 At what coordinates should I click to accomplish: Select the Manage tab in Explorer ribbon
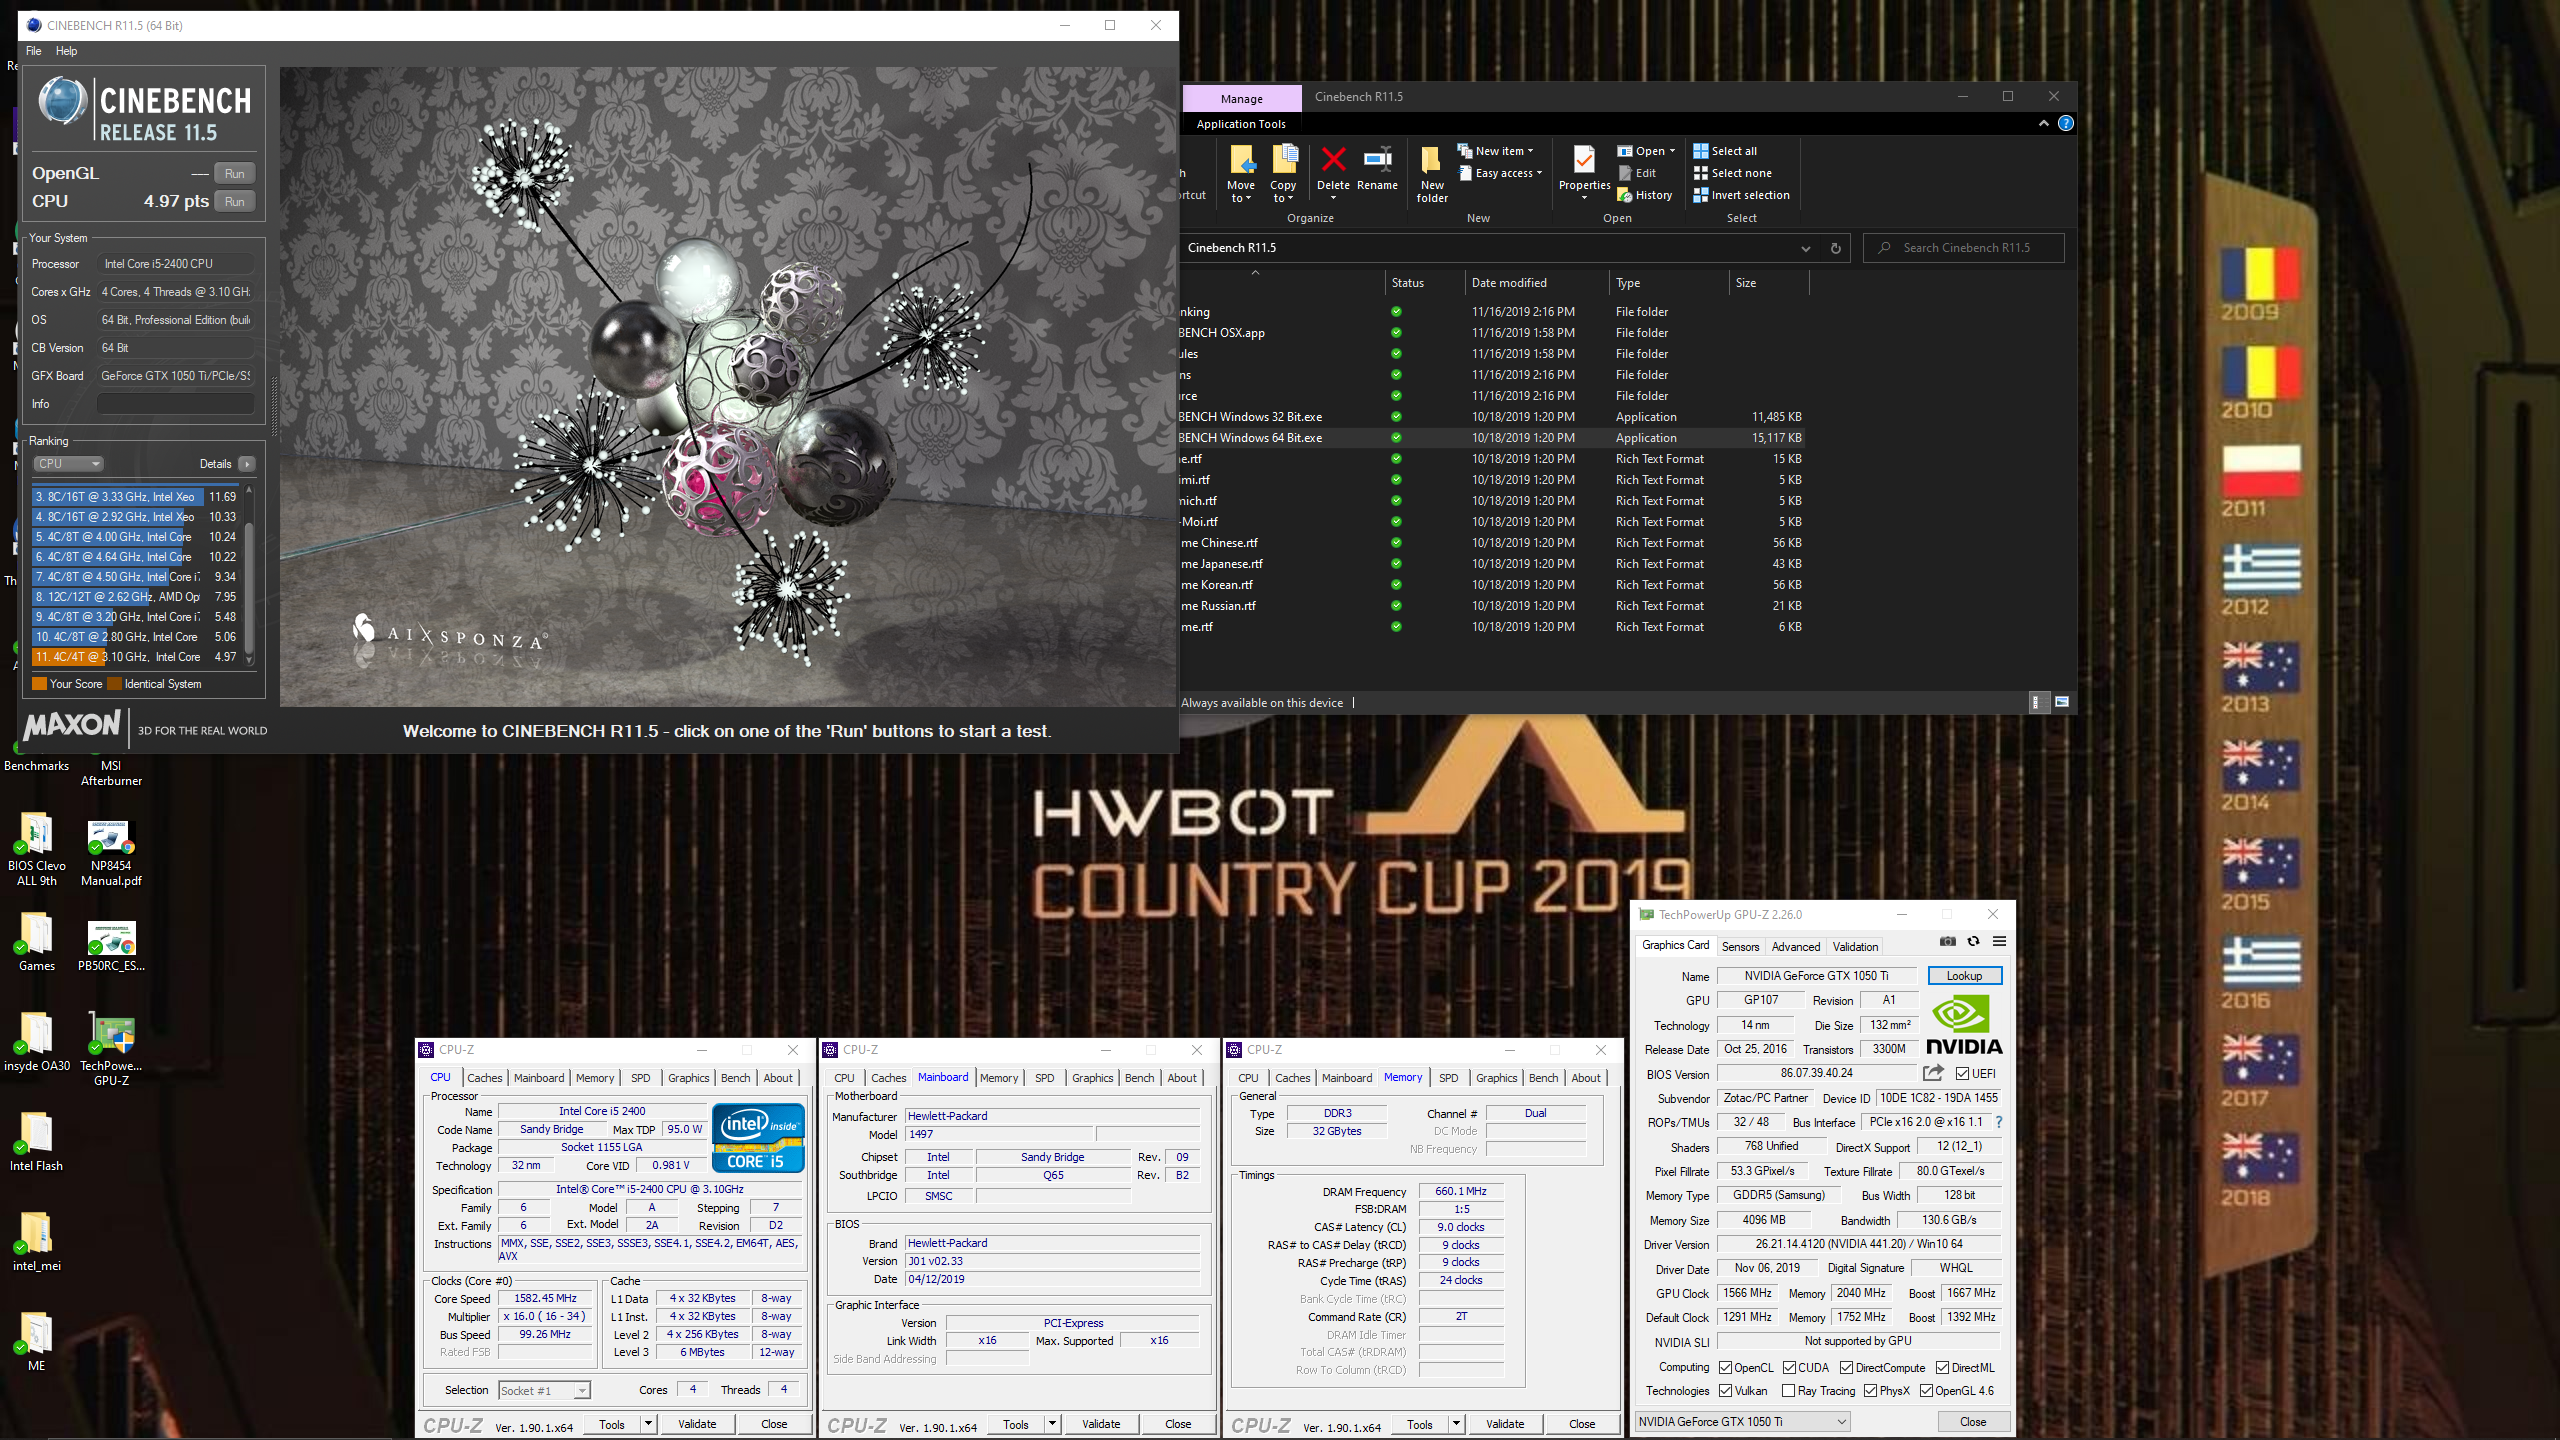(x=1242, y=98)
